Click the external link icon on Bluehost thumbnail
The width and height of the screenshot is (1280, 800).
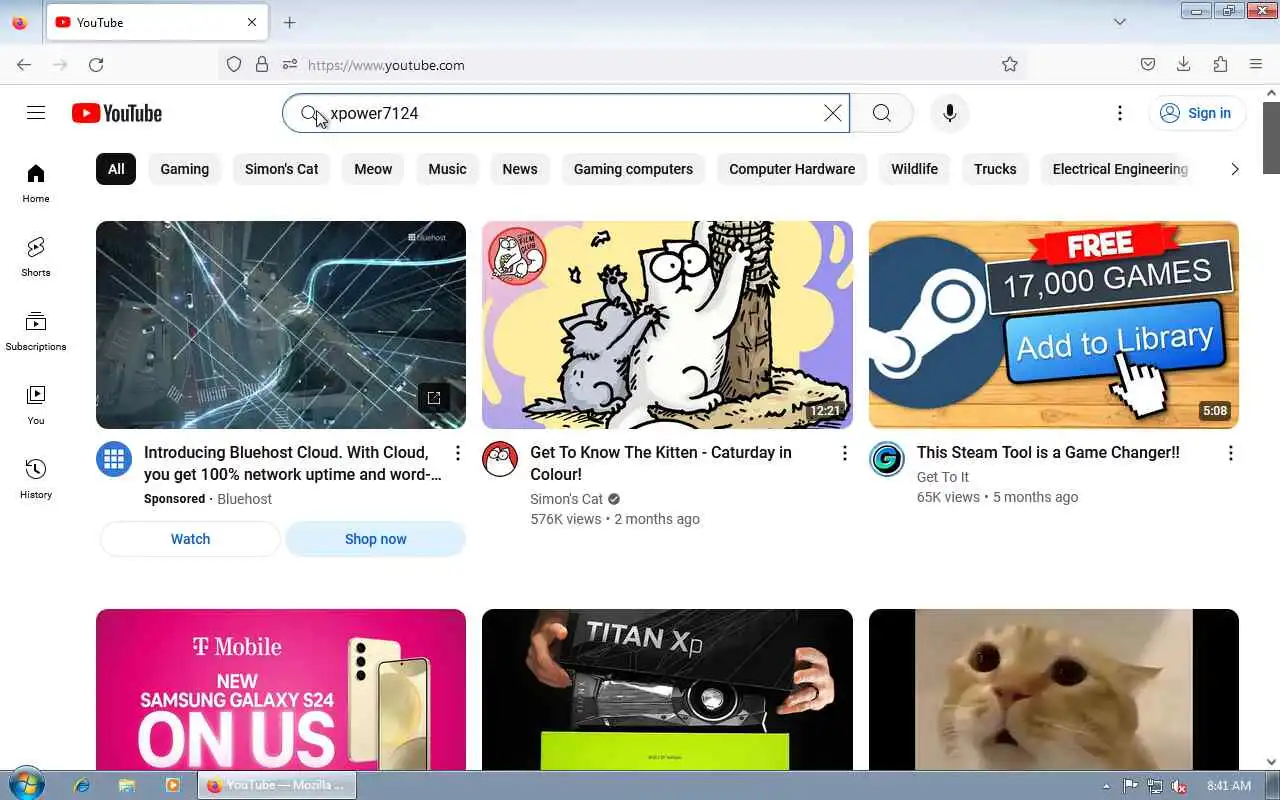(x=434, y=397)
